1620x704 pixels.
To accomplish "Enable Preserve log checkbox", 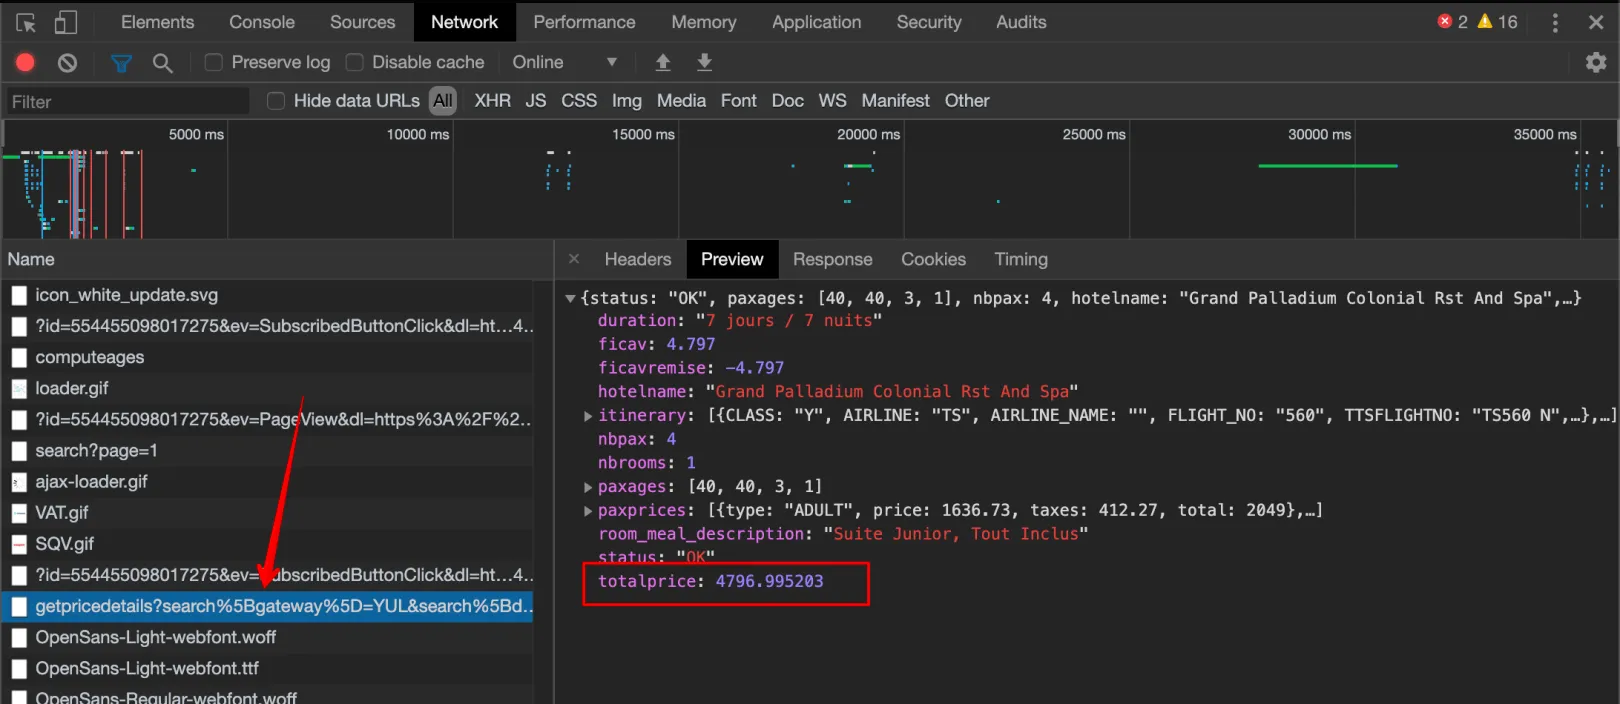I will (213, 62).
